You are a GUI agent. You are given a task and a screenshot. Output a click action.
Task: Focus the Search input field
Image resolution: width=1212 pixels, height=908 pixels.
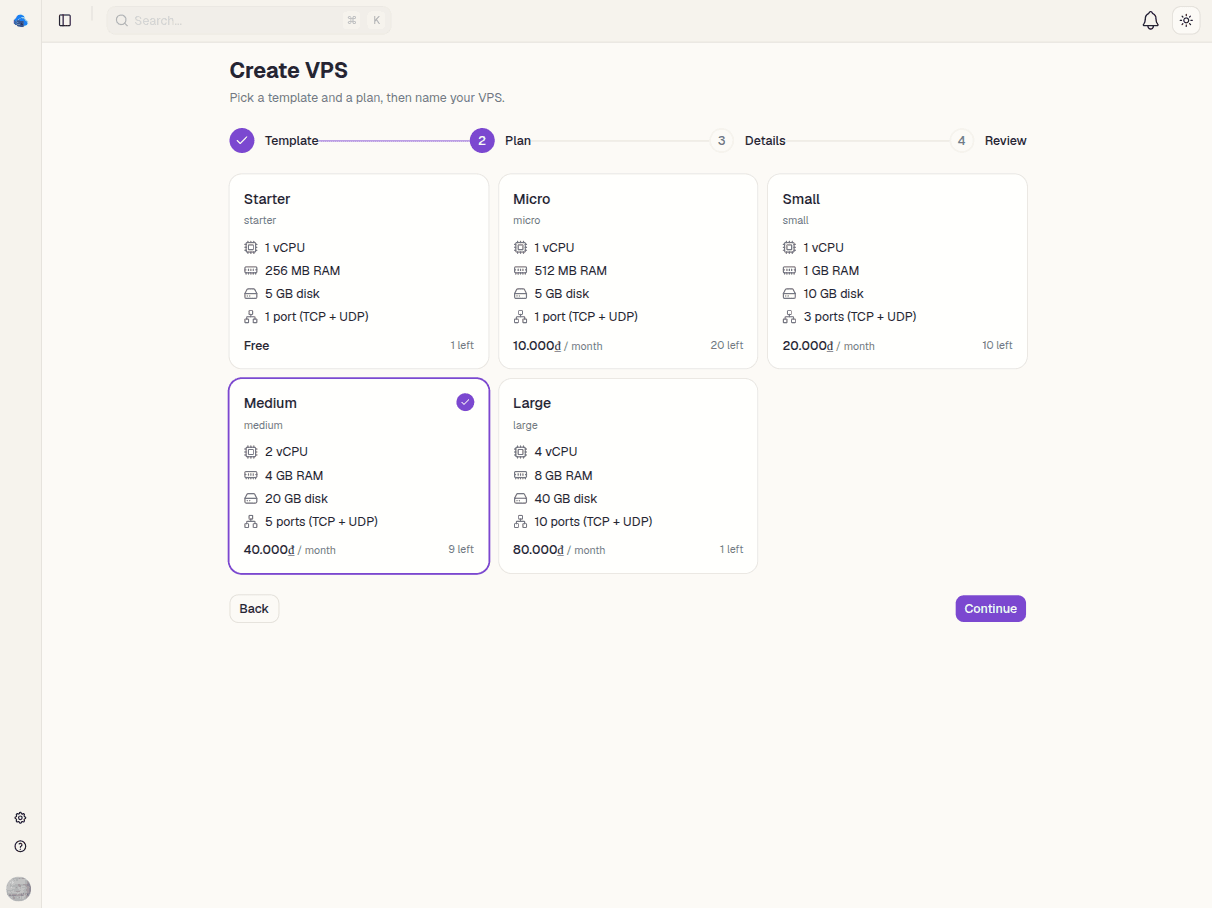[x=248, y=20]
